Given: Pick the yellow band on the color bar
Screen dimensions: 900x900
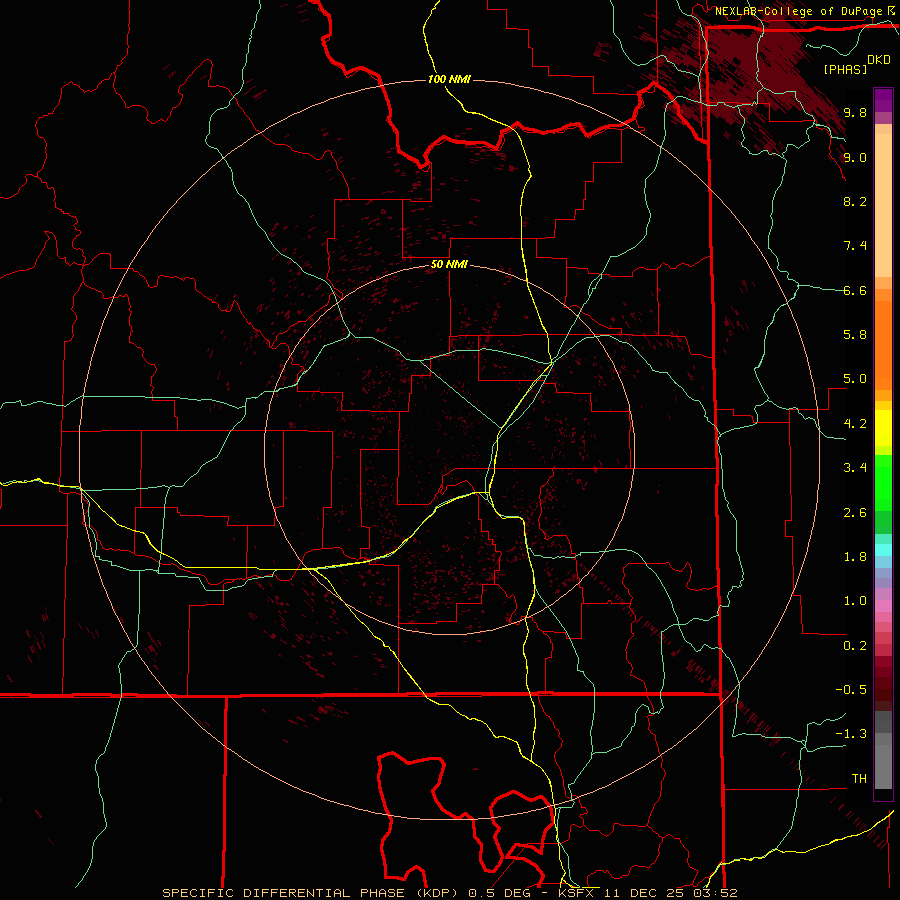Looking at the screenshot, I should [883, 428].
